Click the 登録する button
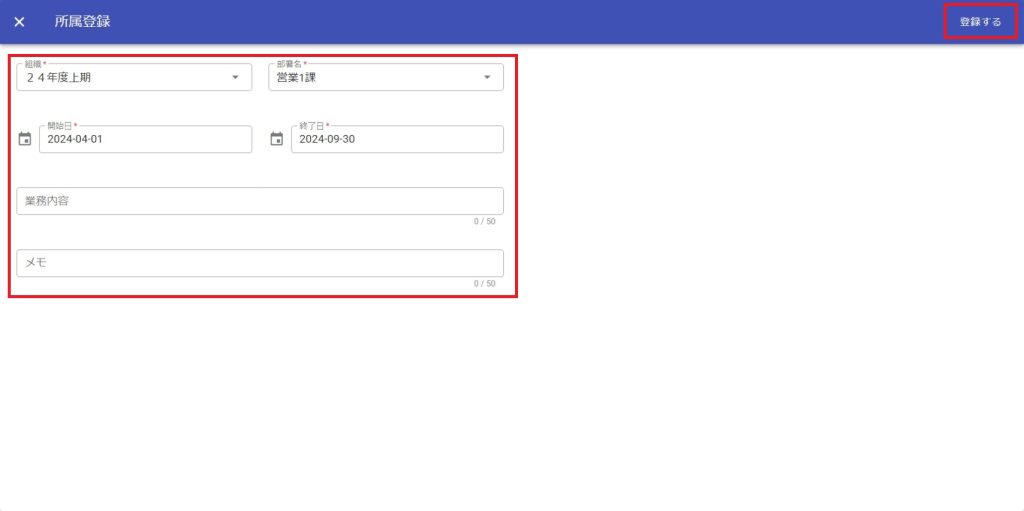The height and width of the screenshot is (511, 1024). pos(980,22)
